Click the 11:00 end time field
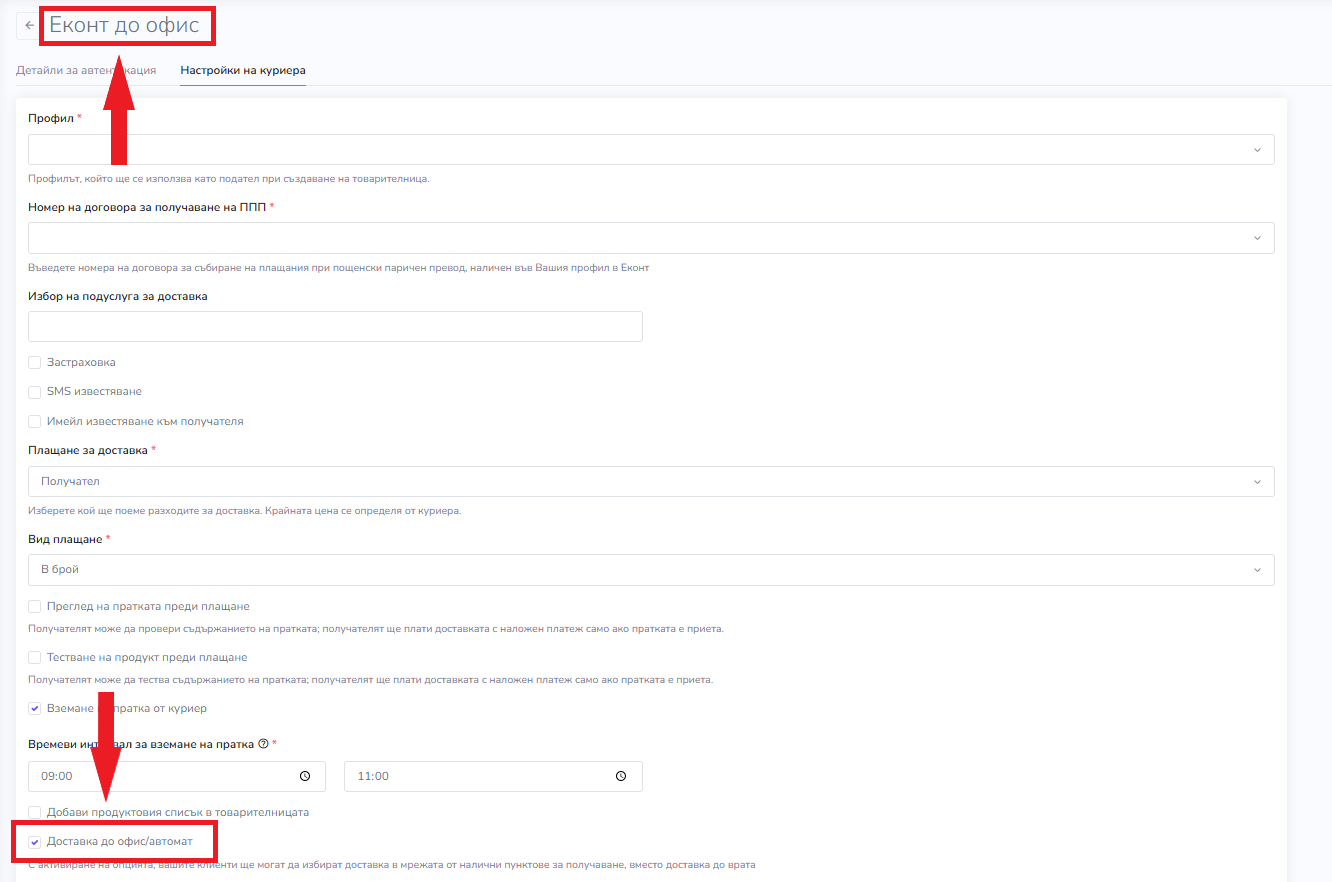This screenshot has width=1332, height=882. 493,776
